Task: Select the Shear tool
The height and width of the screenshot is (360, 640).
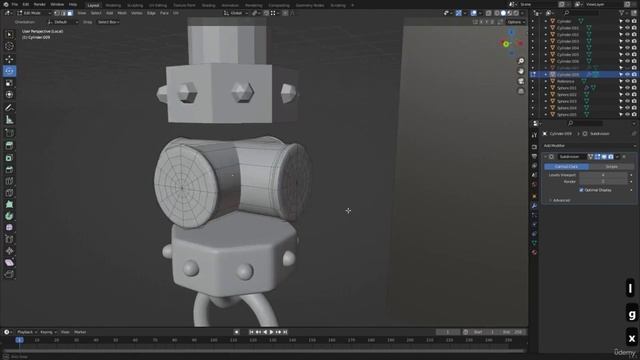Action: point(9,262)
